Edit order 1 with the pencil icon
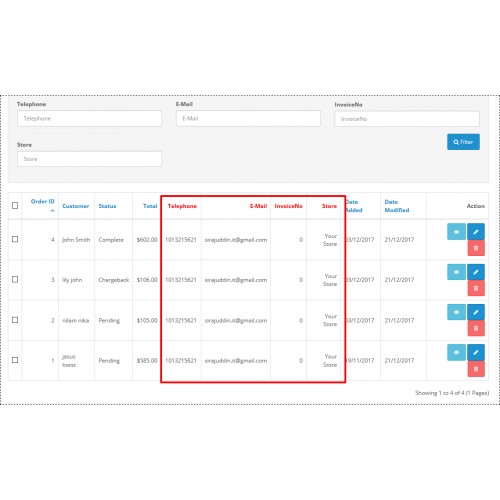This screenshot has height=500, width=500. pos(476,352)
